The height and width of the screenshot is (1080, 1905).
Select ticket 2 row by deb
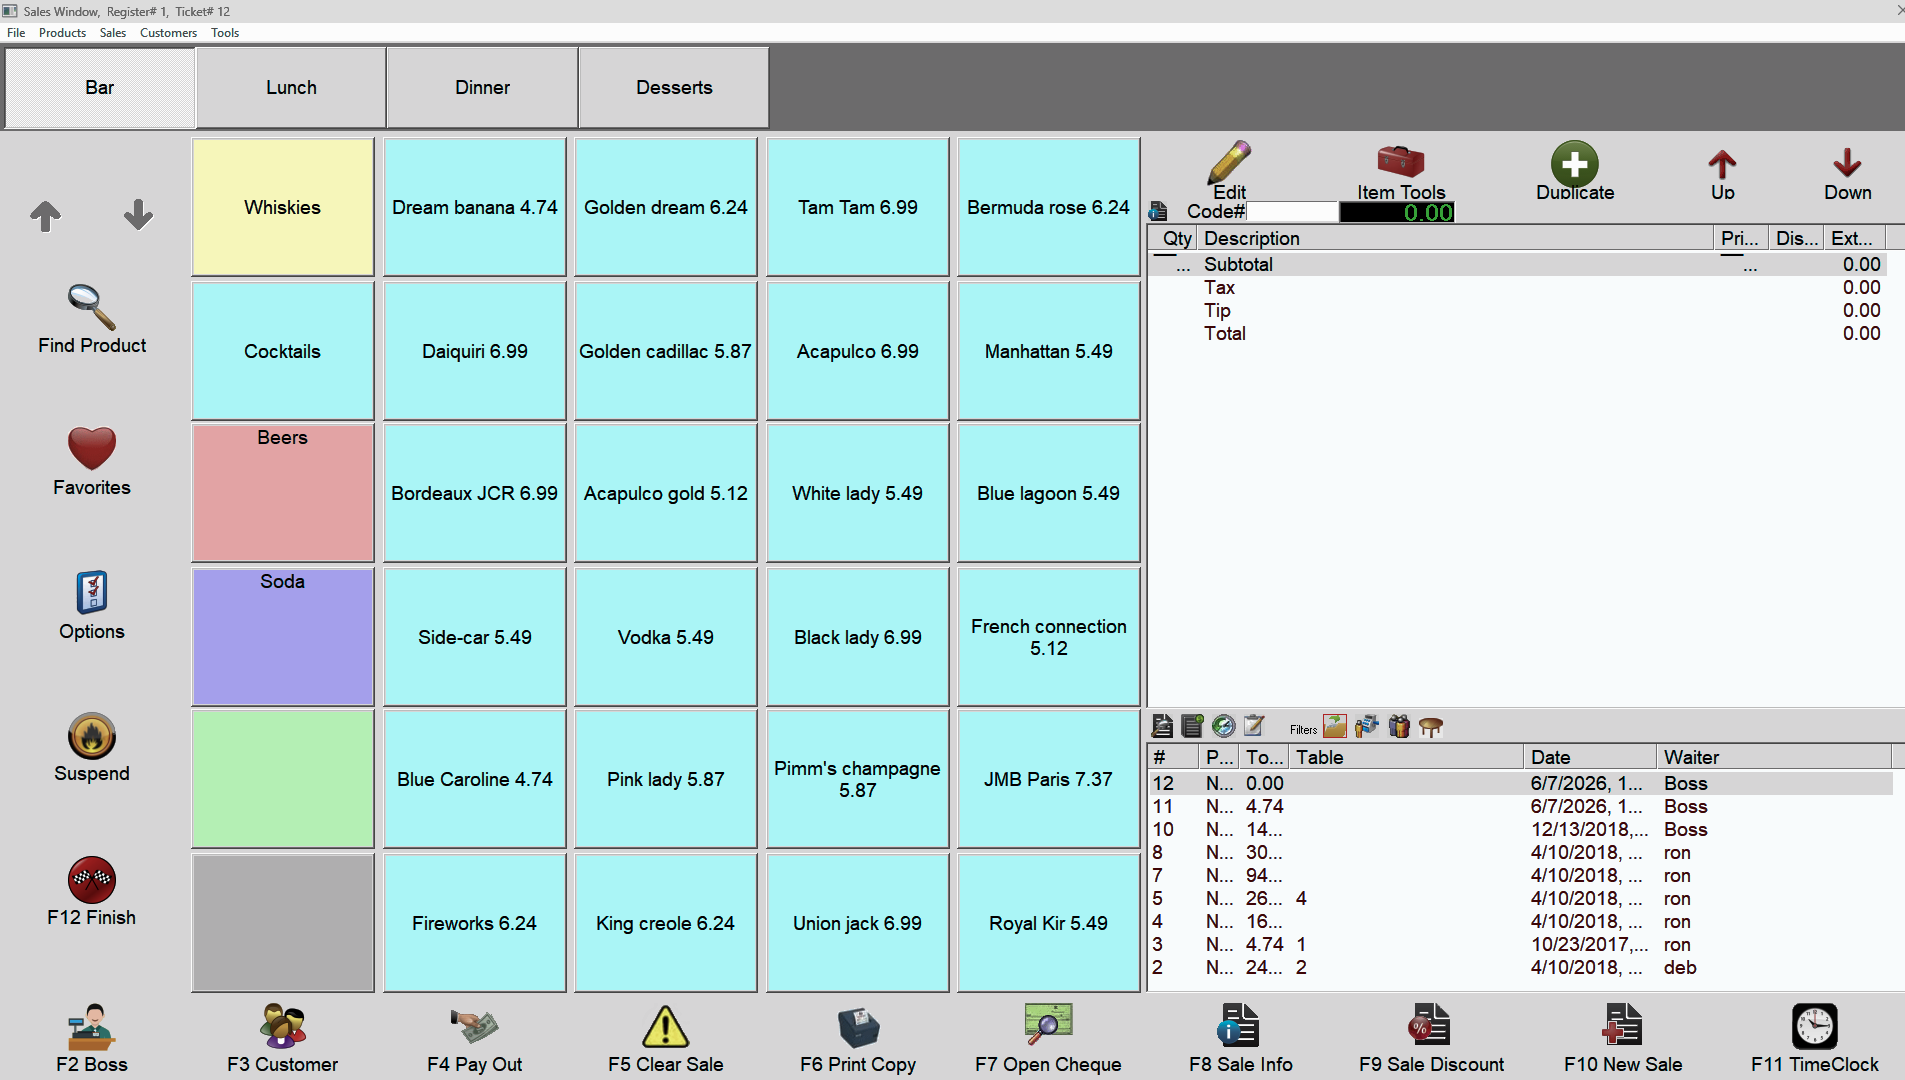(x=1520, y=967)
